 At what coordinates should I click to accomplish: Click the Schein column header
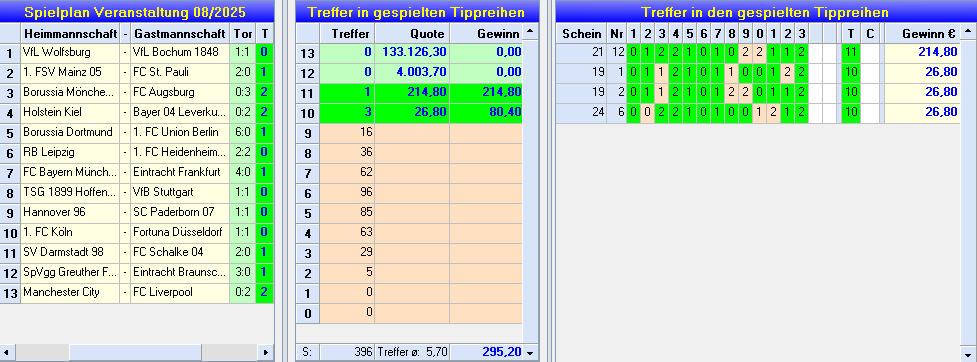point(581,33)
